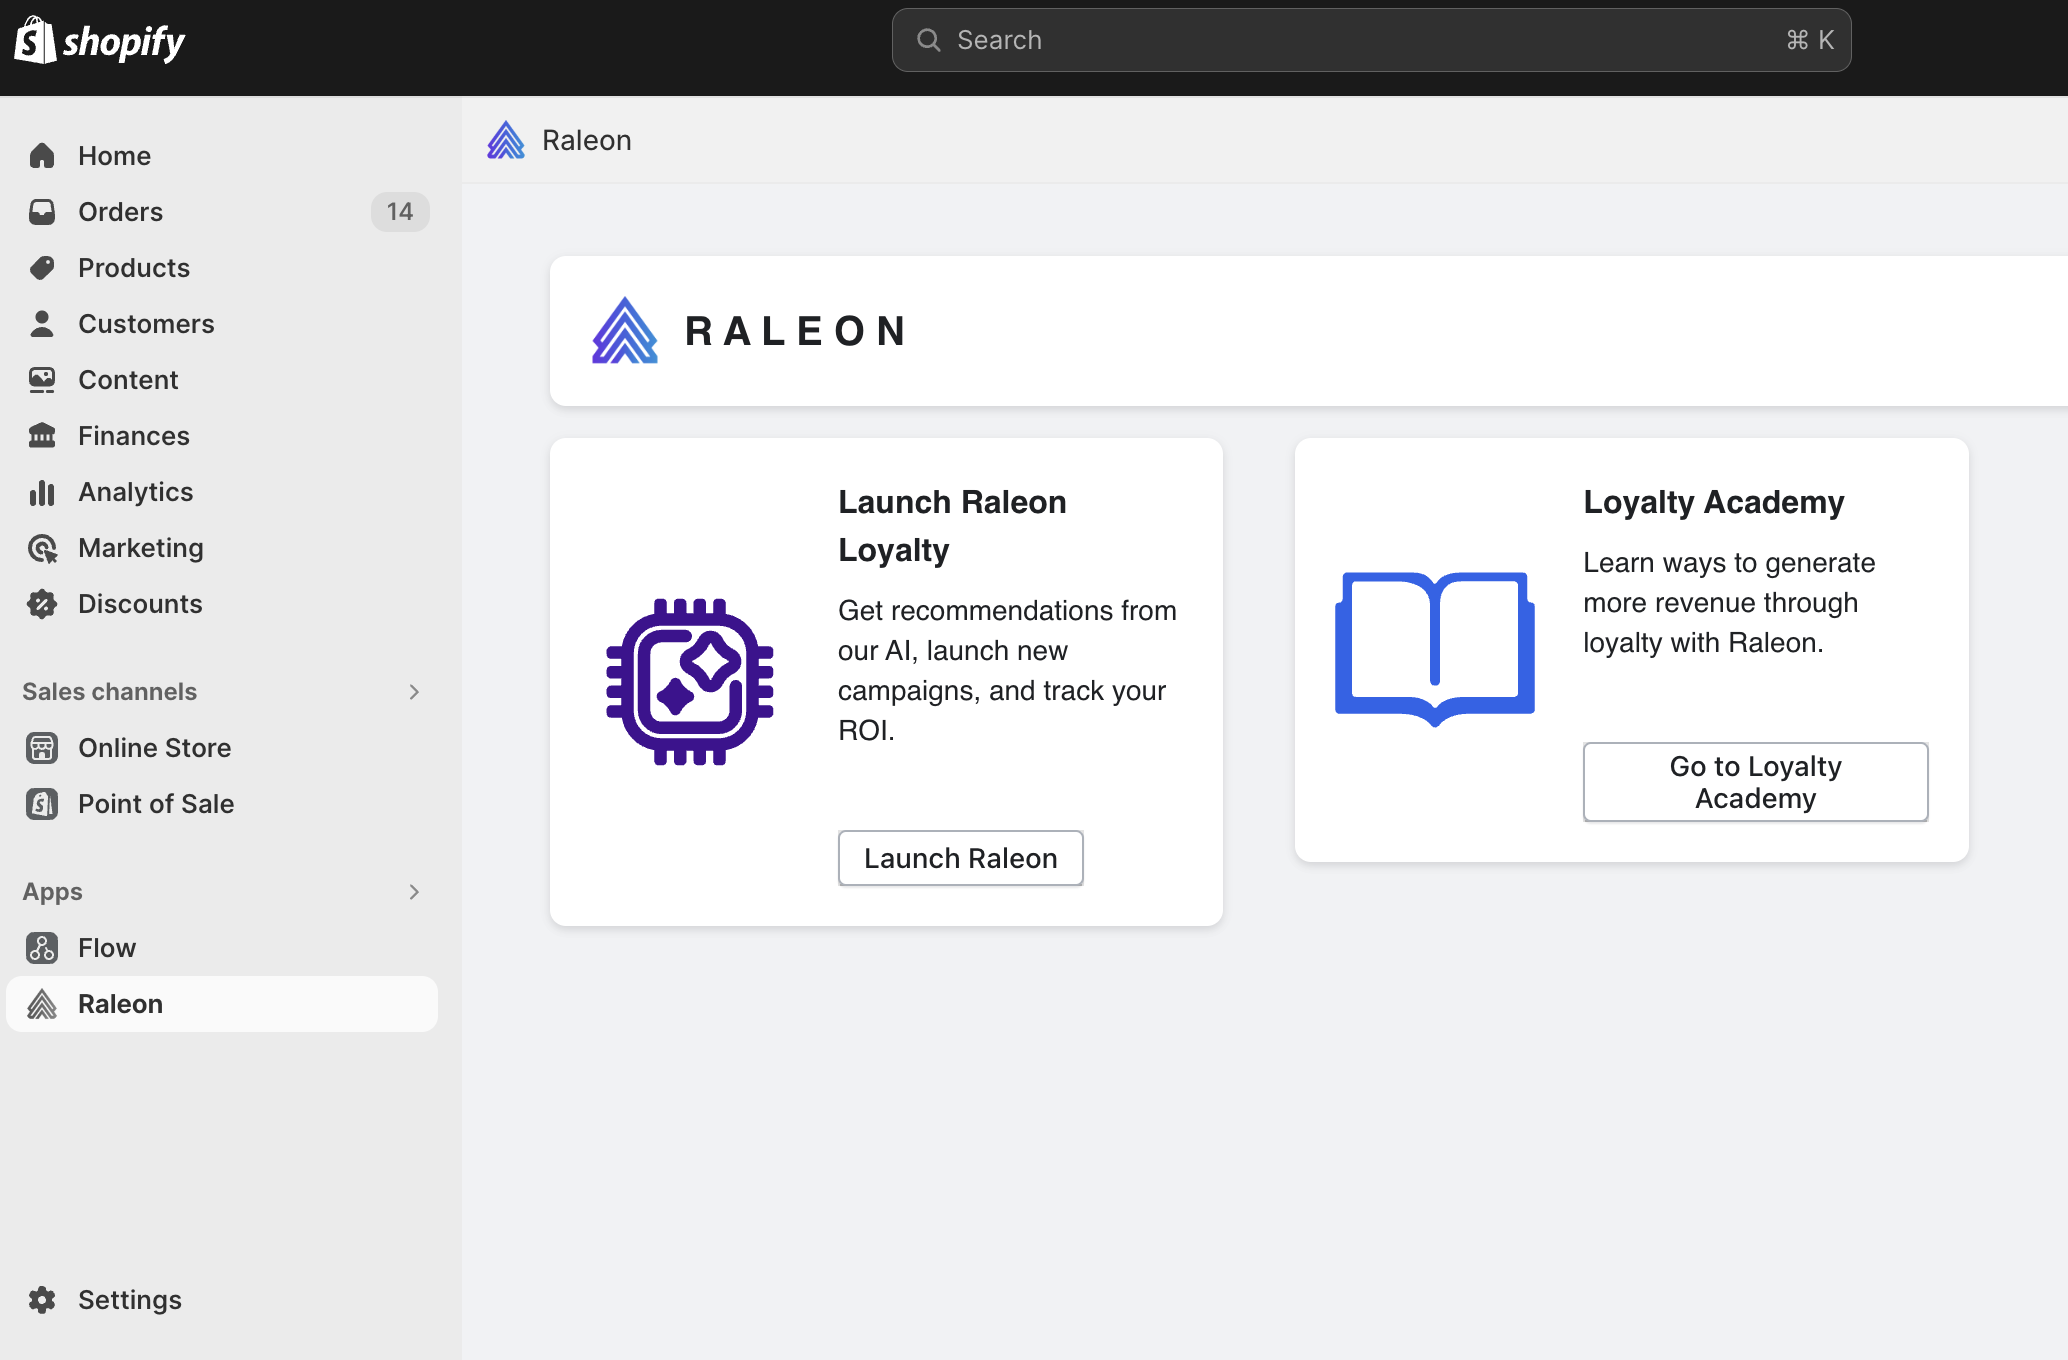This screenshot has width=2068, height=1360.
Task: Click Go to Loyalty Academy button
Action: pyautogui.click(x=1755, y=782)
